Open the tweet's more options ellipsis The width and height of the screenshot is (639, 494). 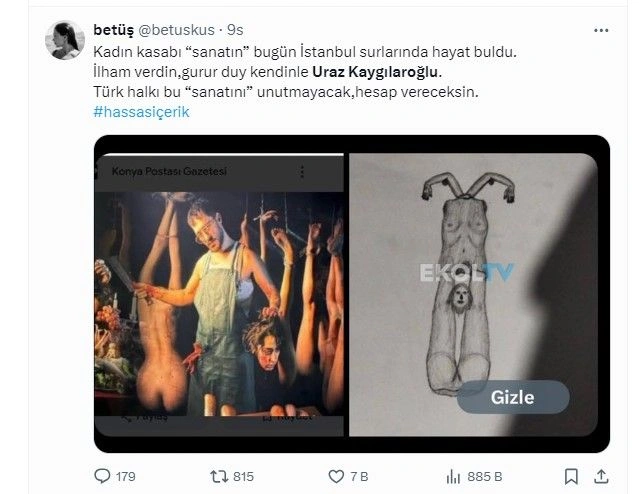600,31
